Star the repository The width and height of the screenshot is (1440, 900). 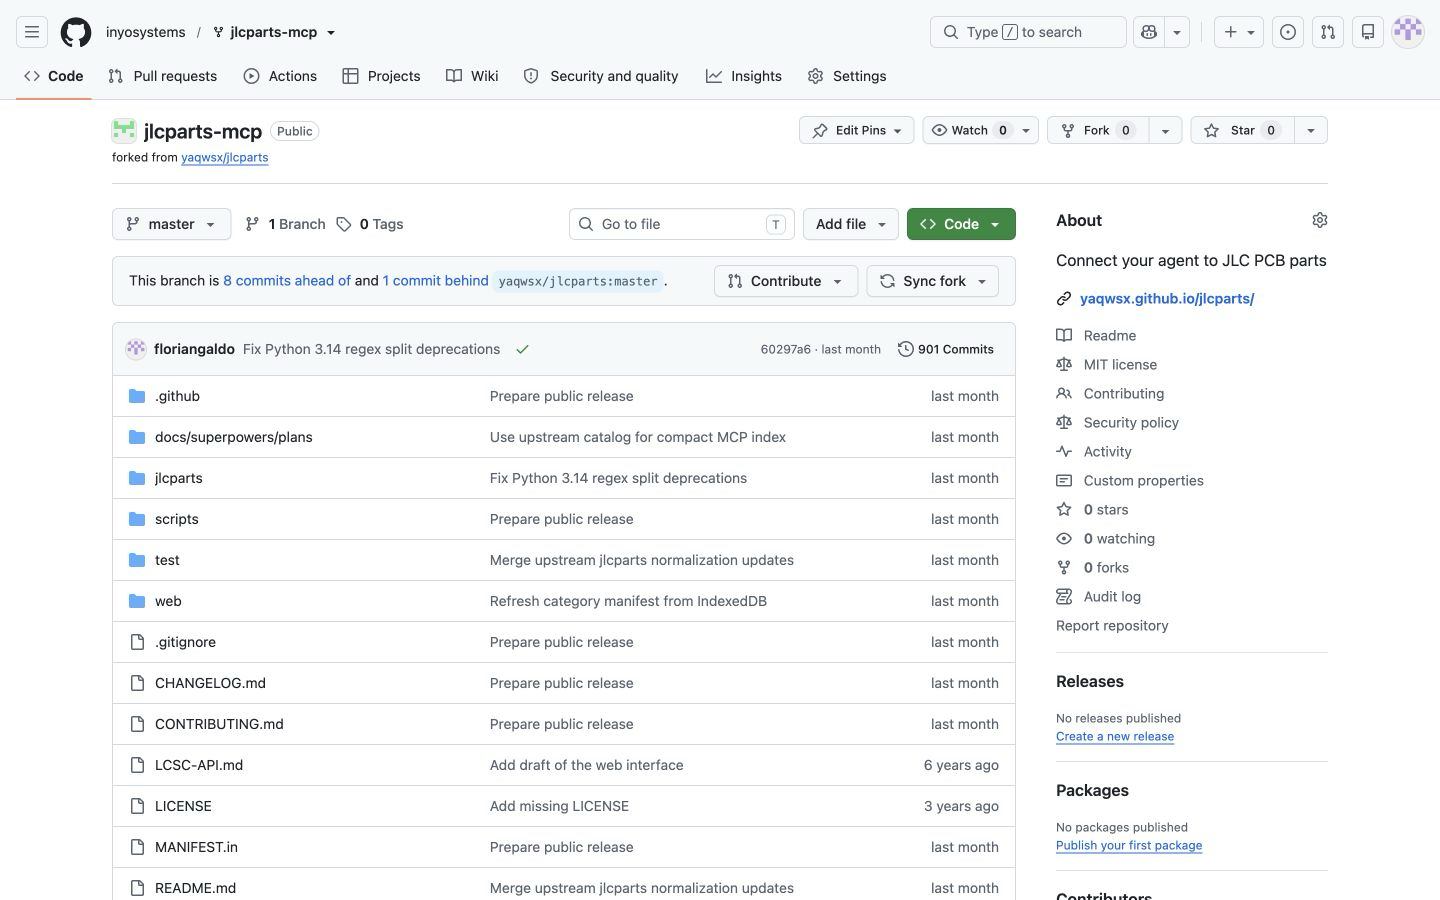click(x=1242, y=130)
